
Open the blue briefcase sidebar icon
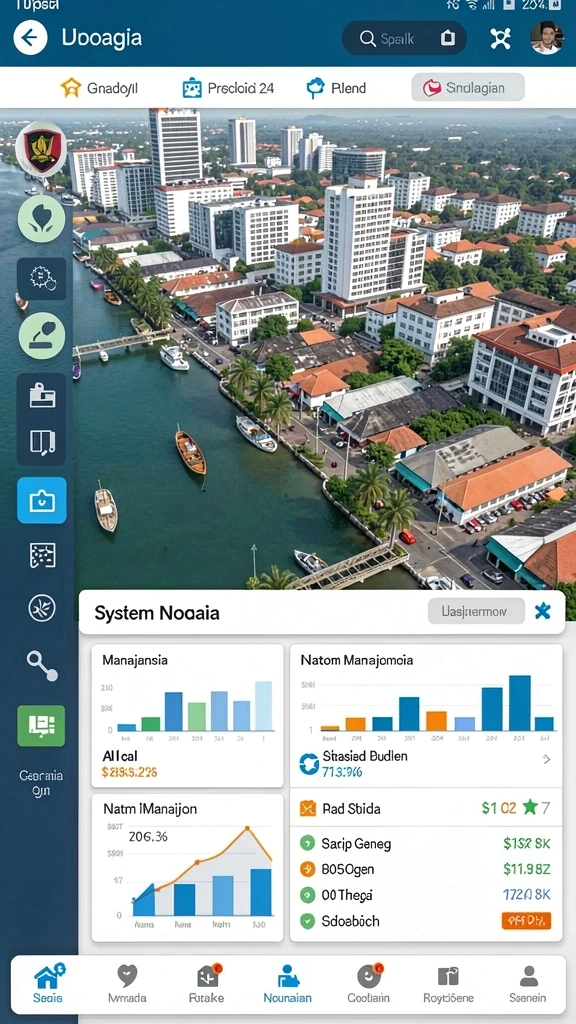[42, 500]
